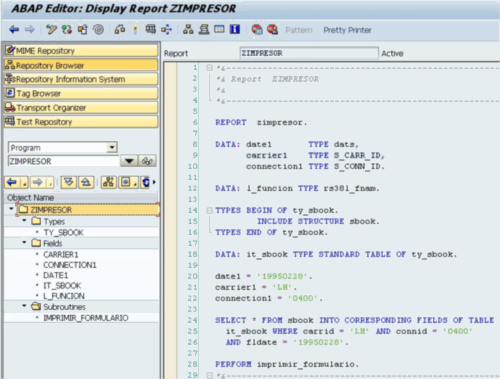Screen dimensions: 500x379
Task: Collapse the comment block at line 29
Action: point(209,375)
